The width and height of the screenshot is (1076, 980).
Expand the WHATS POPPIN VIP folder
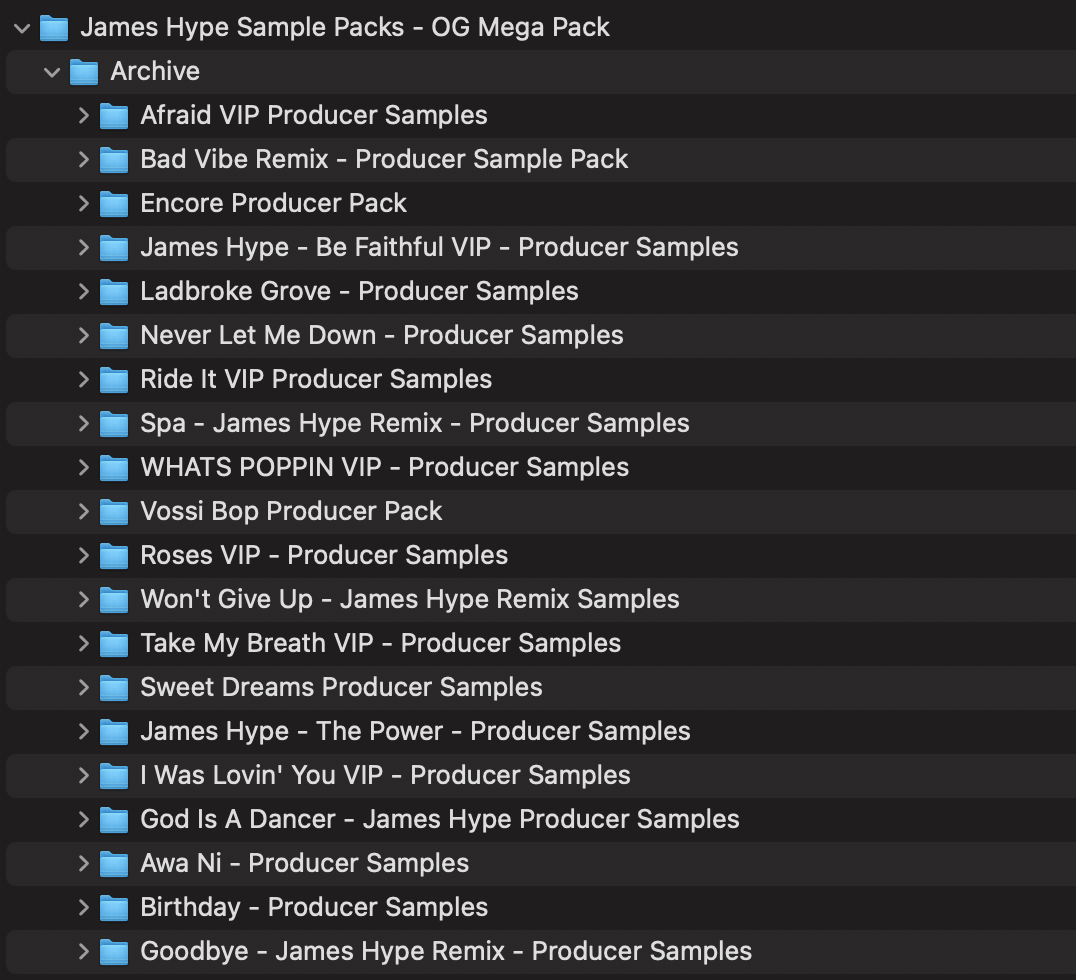(84, 467)
